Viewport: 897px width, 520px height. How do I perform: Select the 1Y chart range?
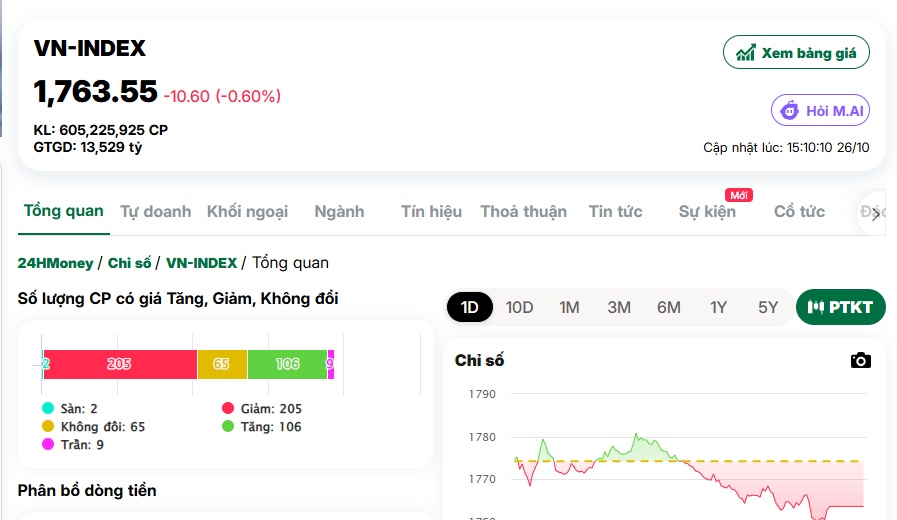719,307
